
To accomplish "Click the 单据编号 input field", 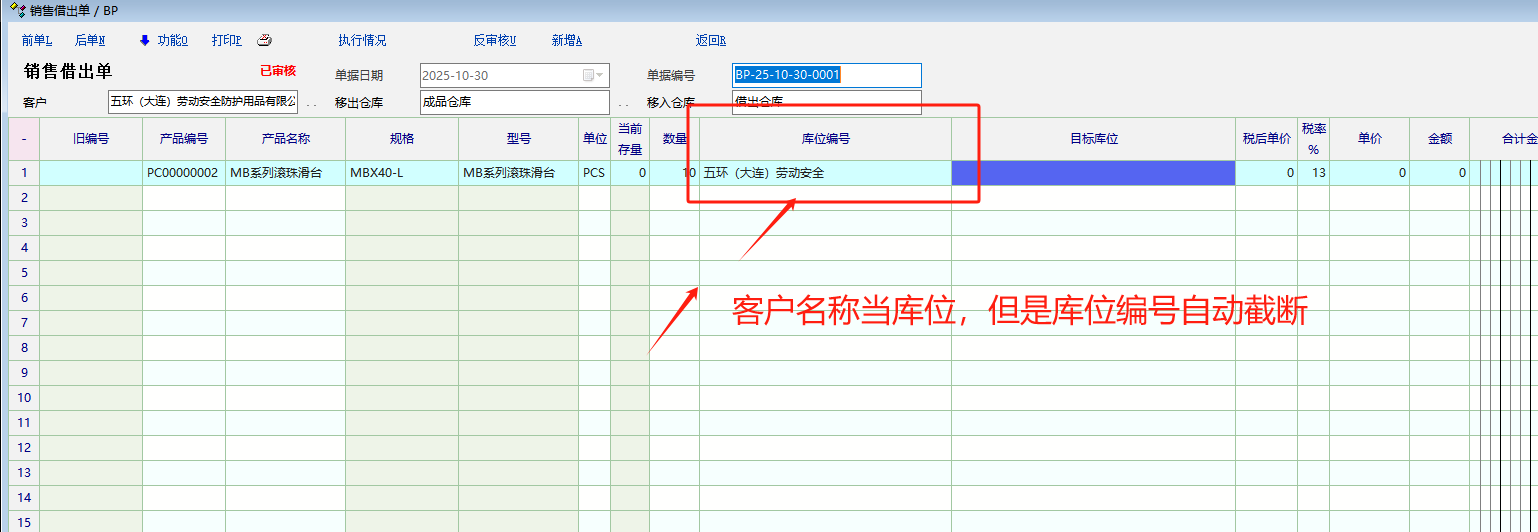I will click(x=826, y=76).
